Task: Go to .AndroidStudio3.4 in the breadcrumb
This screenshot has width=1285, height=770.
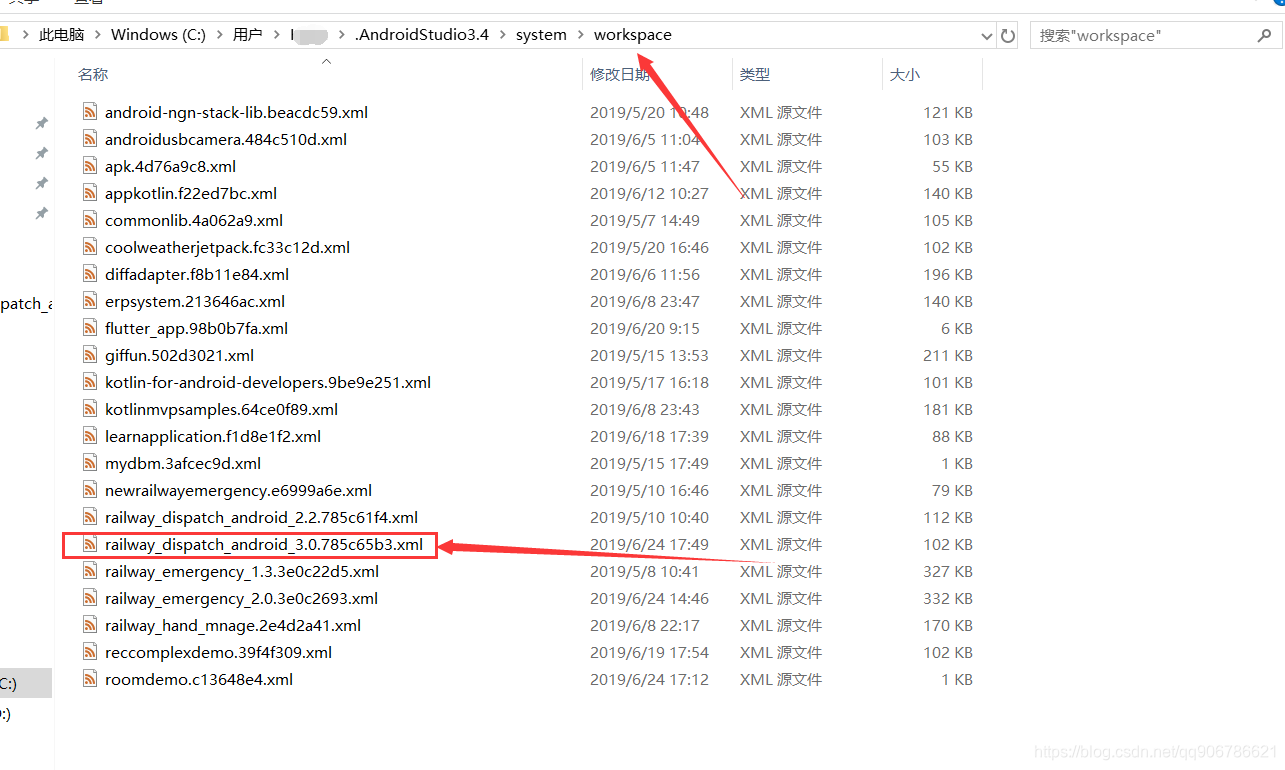Action: pos(422,35)
